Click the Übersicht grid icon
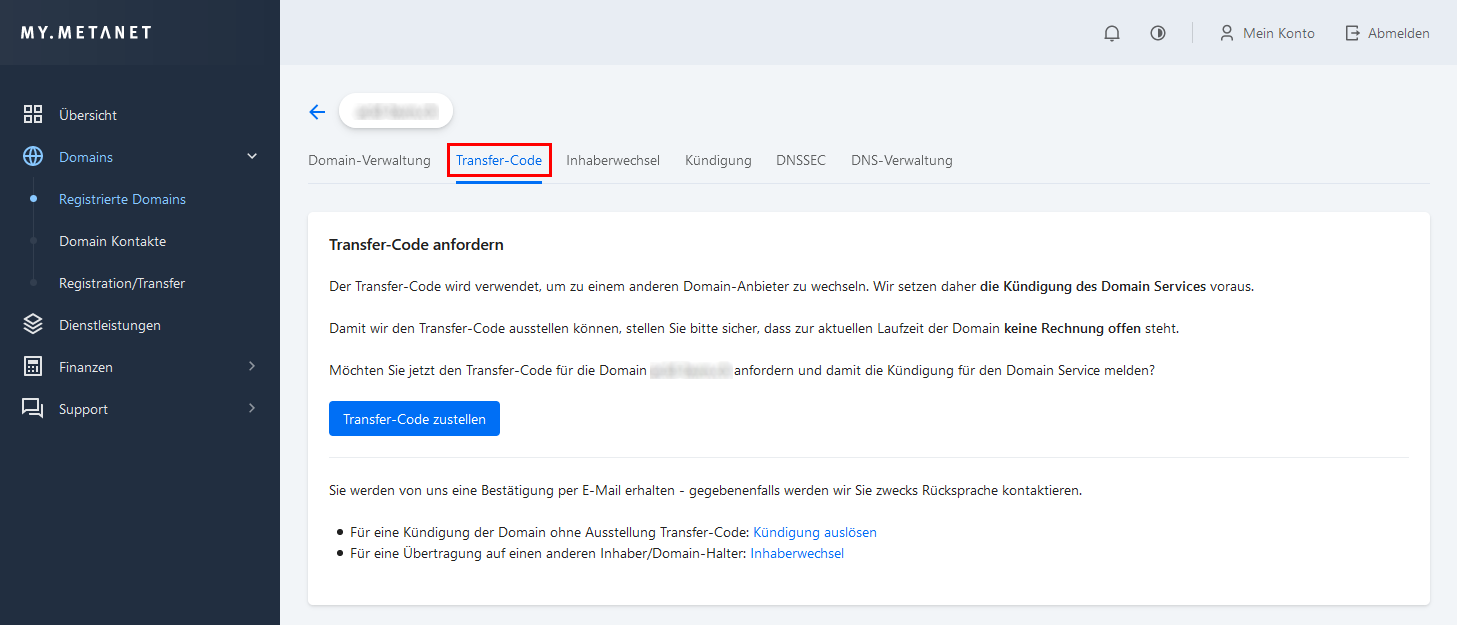Screen dimensions: 1457x625 [33, 114]
